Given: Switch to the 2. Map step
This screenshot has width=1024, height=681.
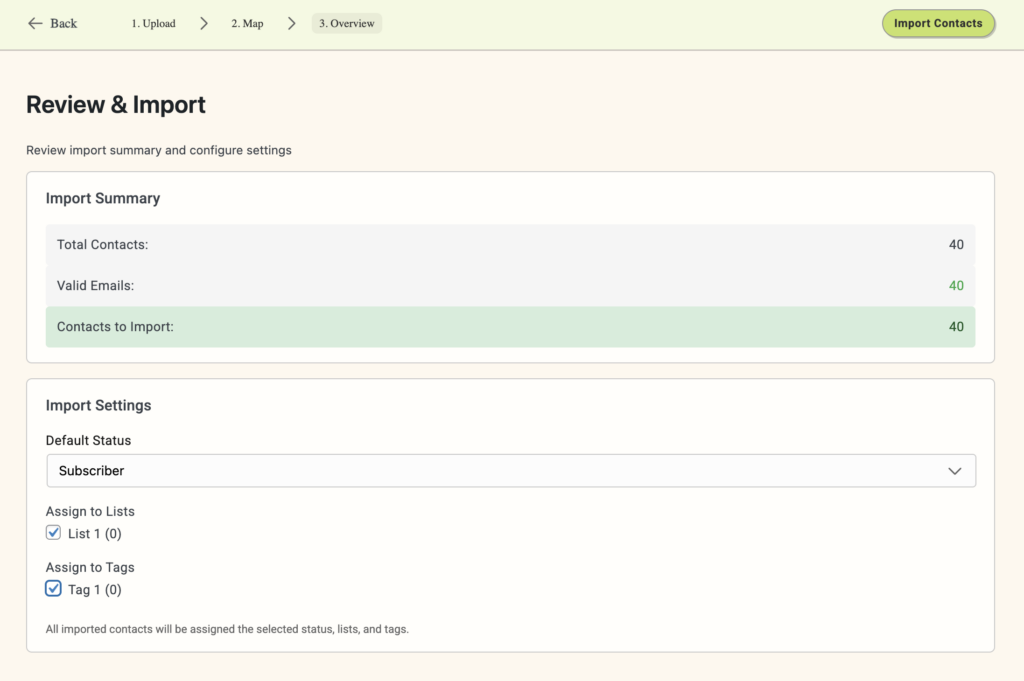Looking at the screenshot, I should 246,22.
